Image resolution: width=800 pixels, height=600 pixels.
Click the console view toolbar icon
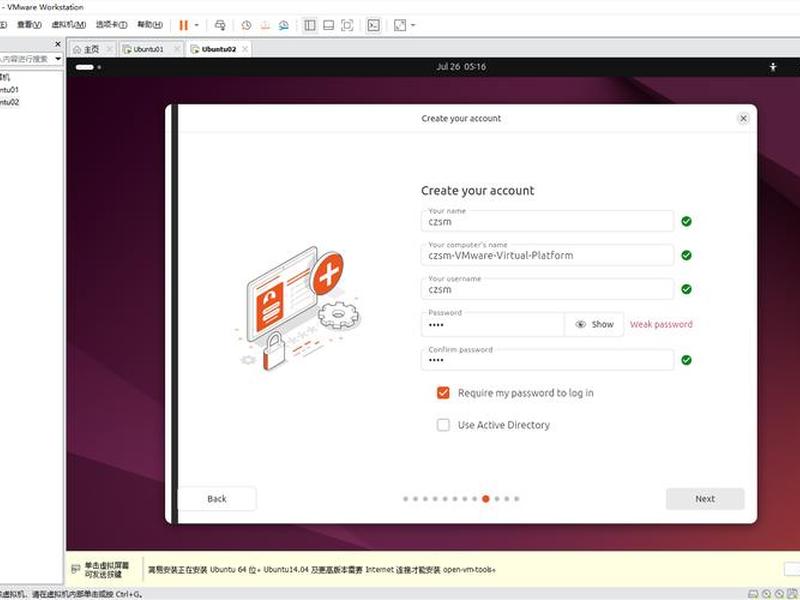(373, 25)
